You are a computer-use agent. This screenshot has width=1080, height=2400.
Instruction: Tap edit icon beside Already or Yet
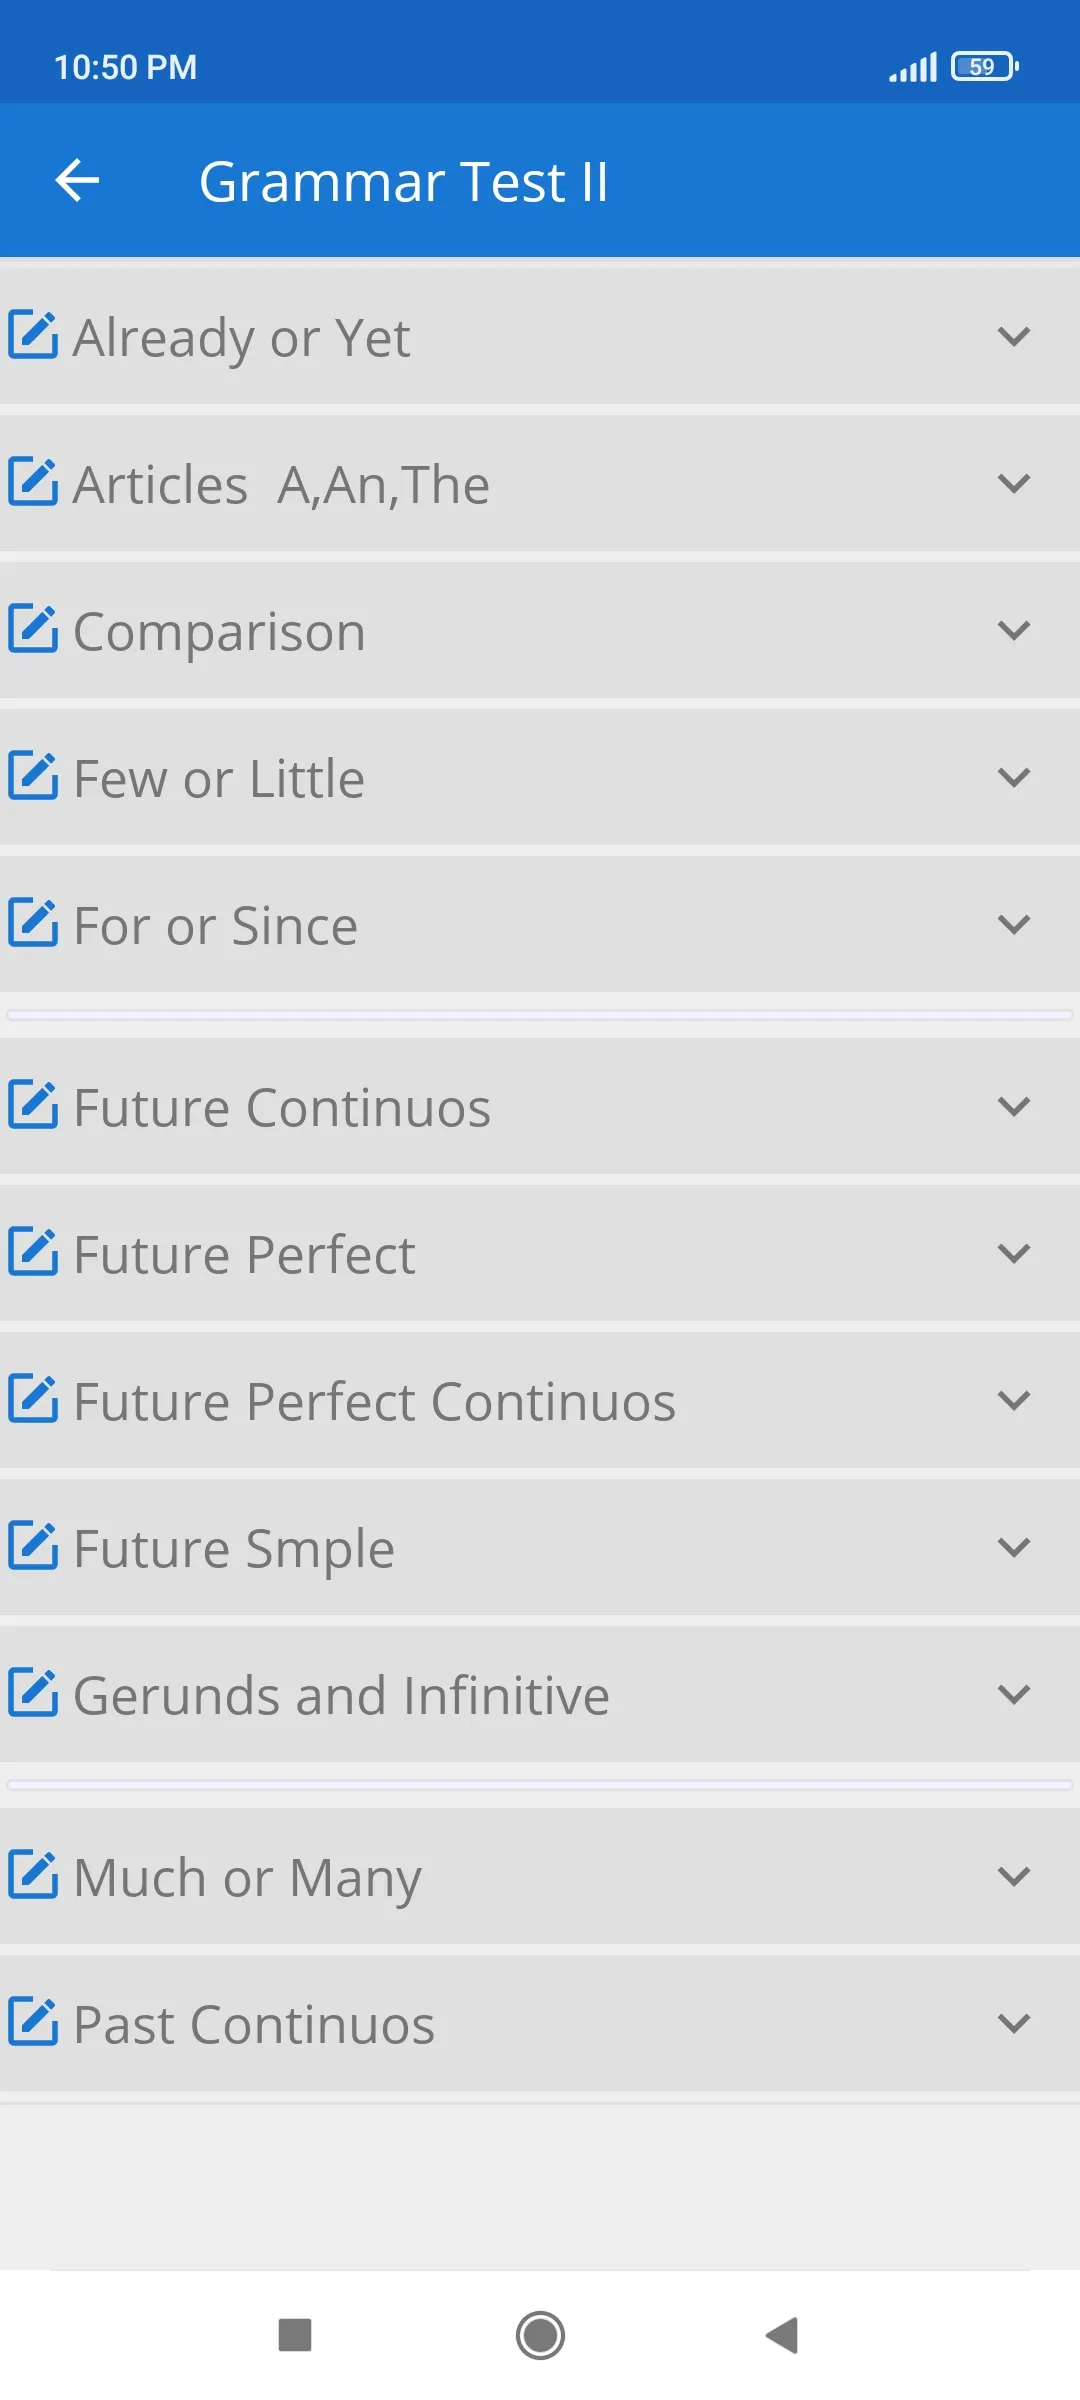(x=33, y=335)
